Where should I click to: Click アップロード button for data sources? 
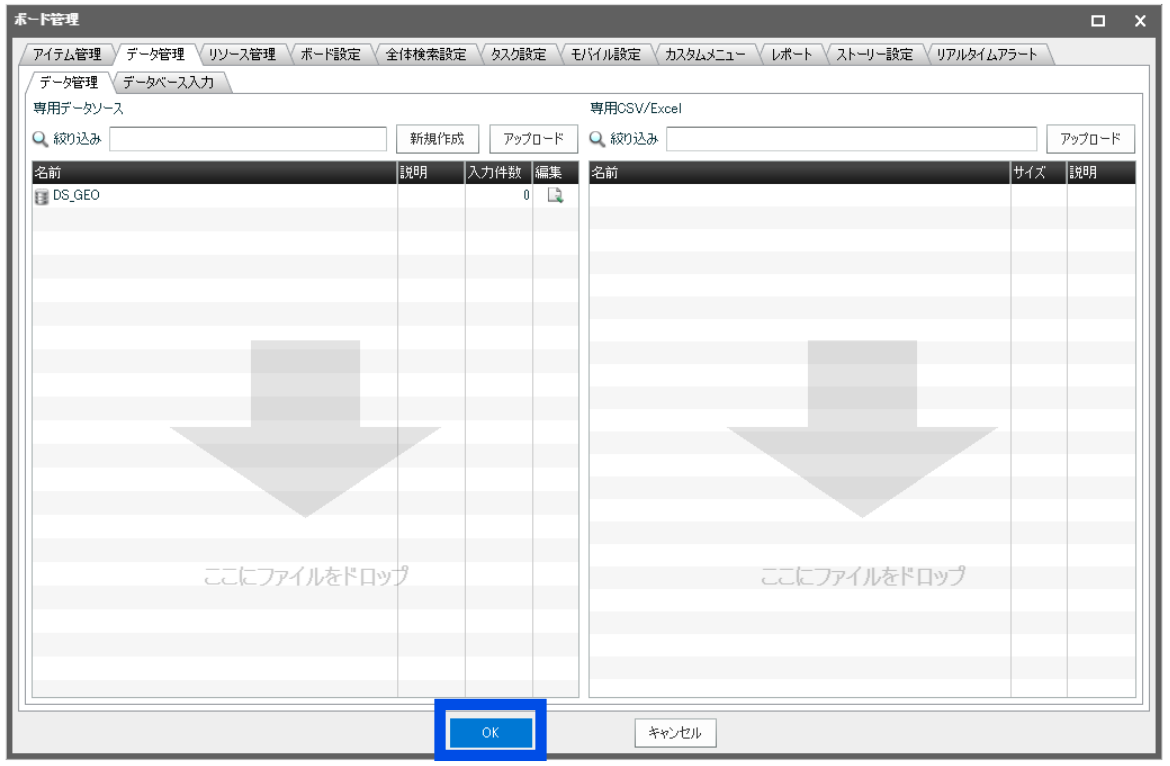(533, 138)
